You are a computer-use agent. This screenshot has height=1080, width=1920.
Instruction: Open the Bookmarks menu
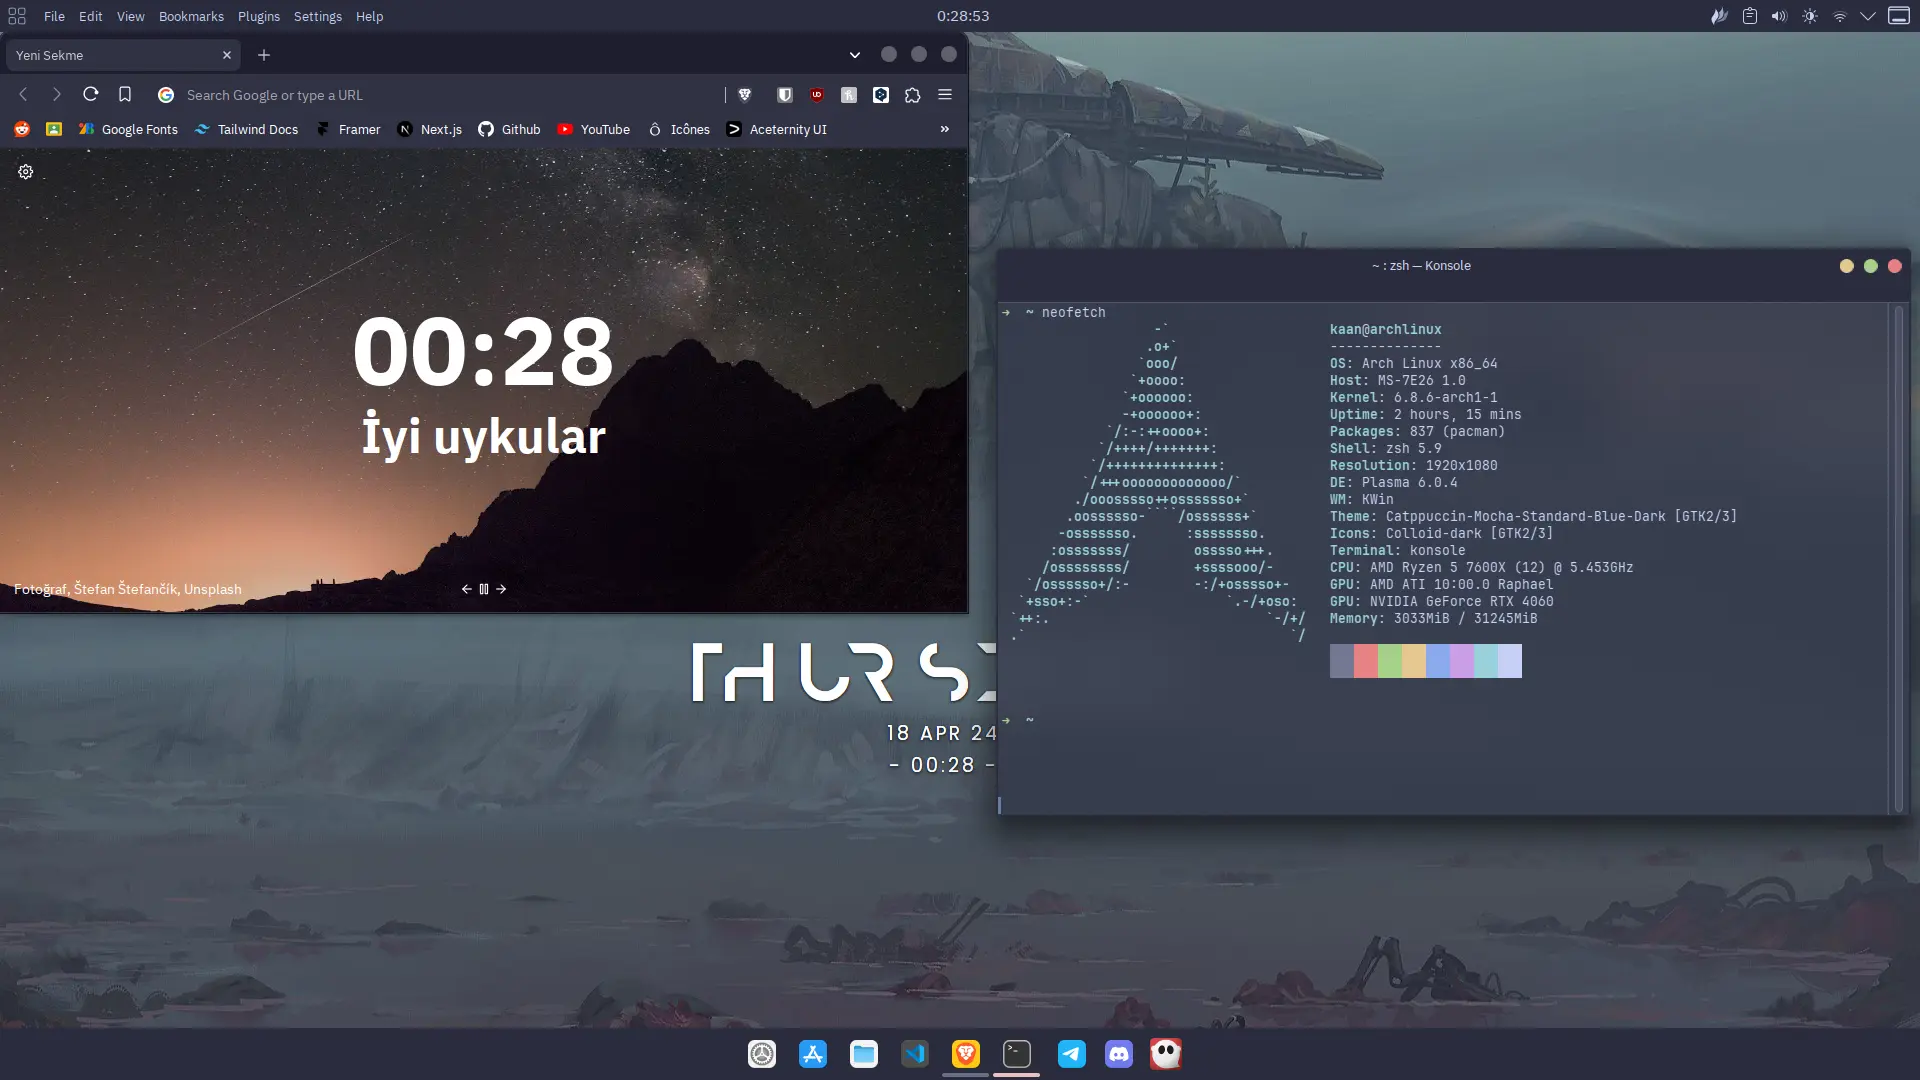tap(191, 16)
